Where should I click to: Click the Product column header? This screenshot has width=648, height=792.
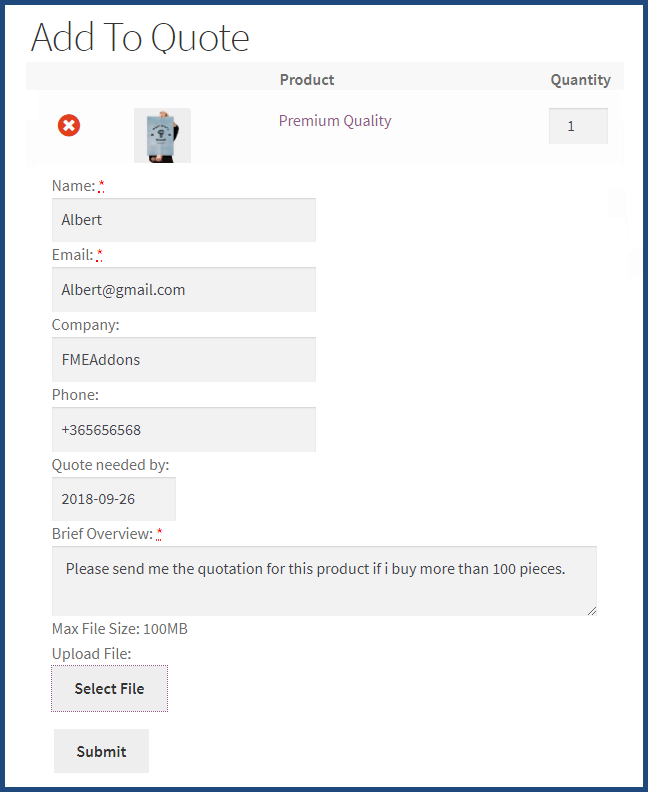tap(307, 80)
